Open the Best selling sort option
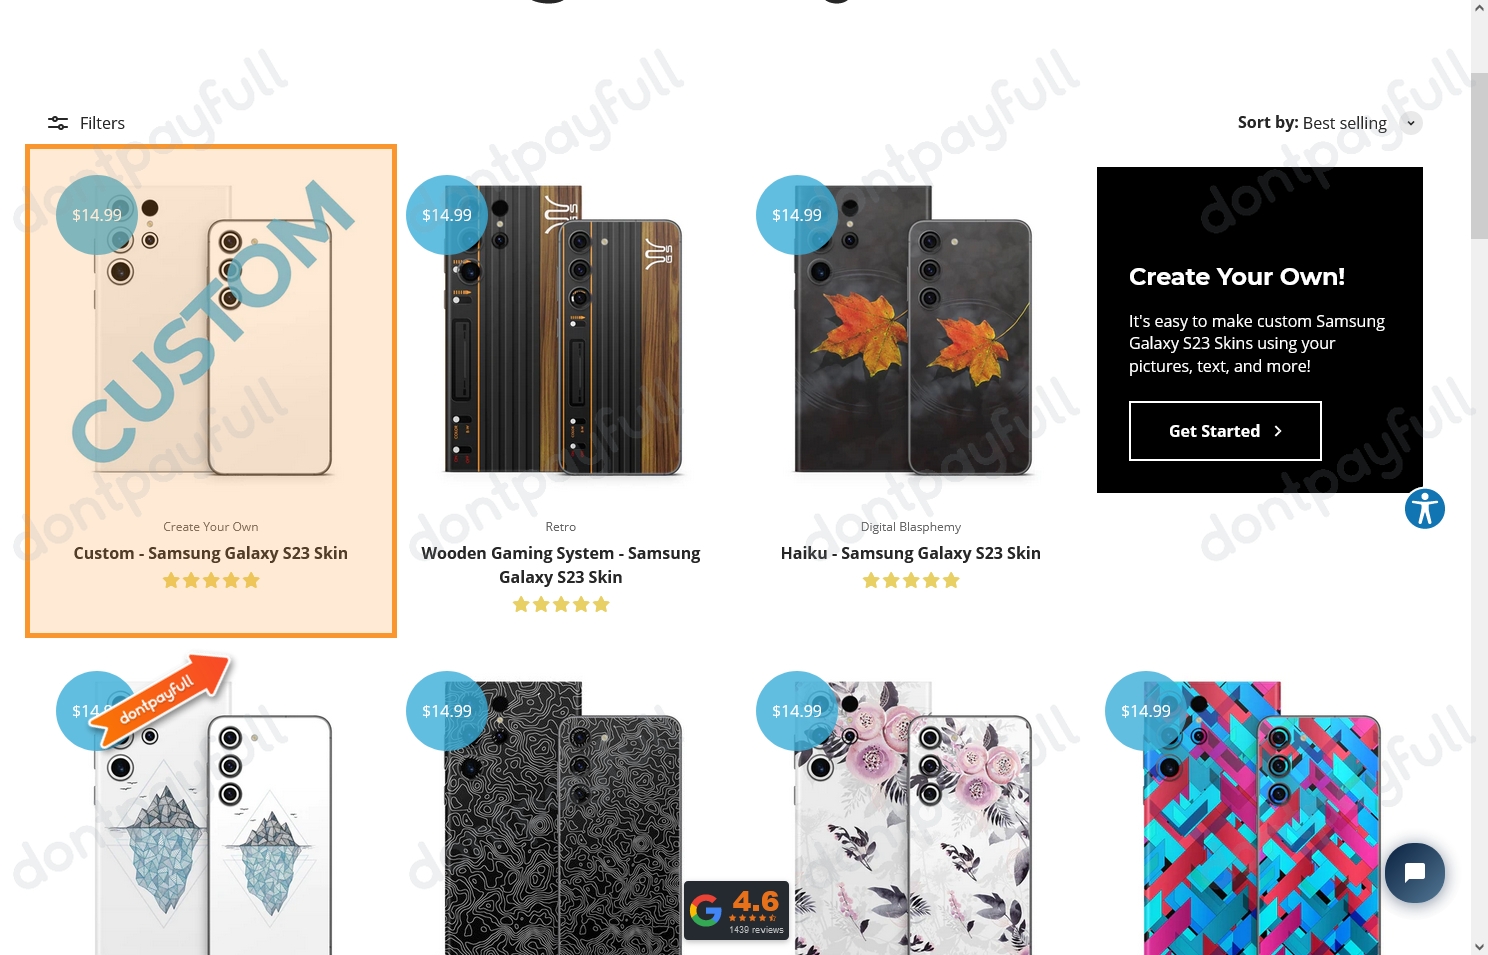The height and width of the screenshot is (955, 1488). [x=1344, y=123]
